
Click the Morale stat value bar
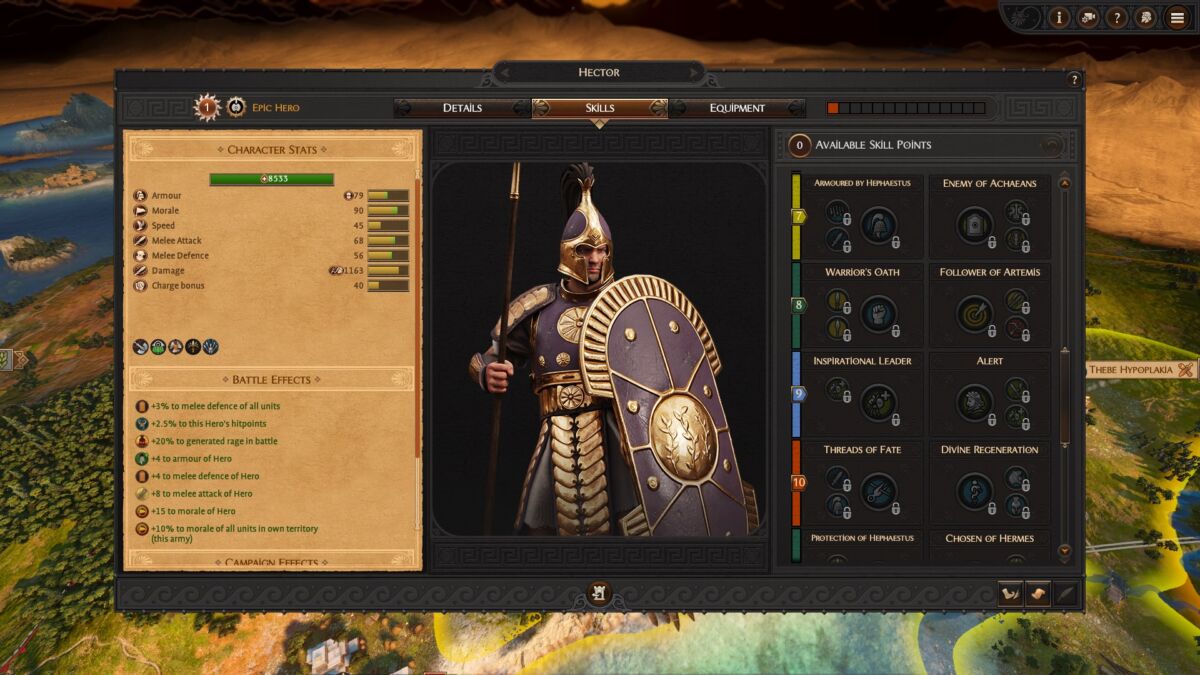click(x=388, y=211)
